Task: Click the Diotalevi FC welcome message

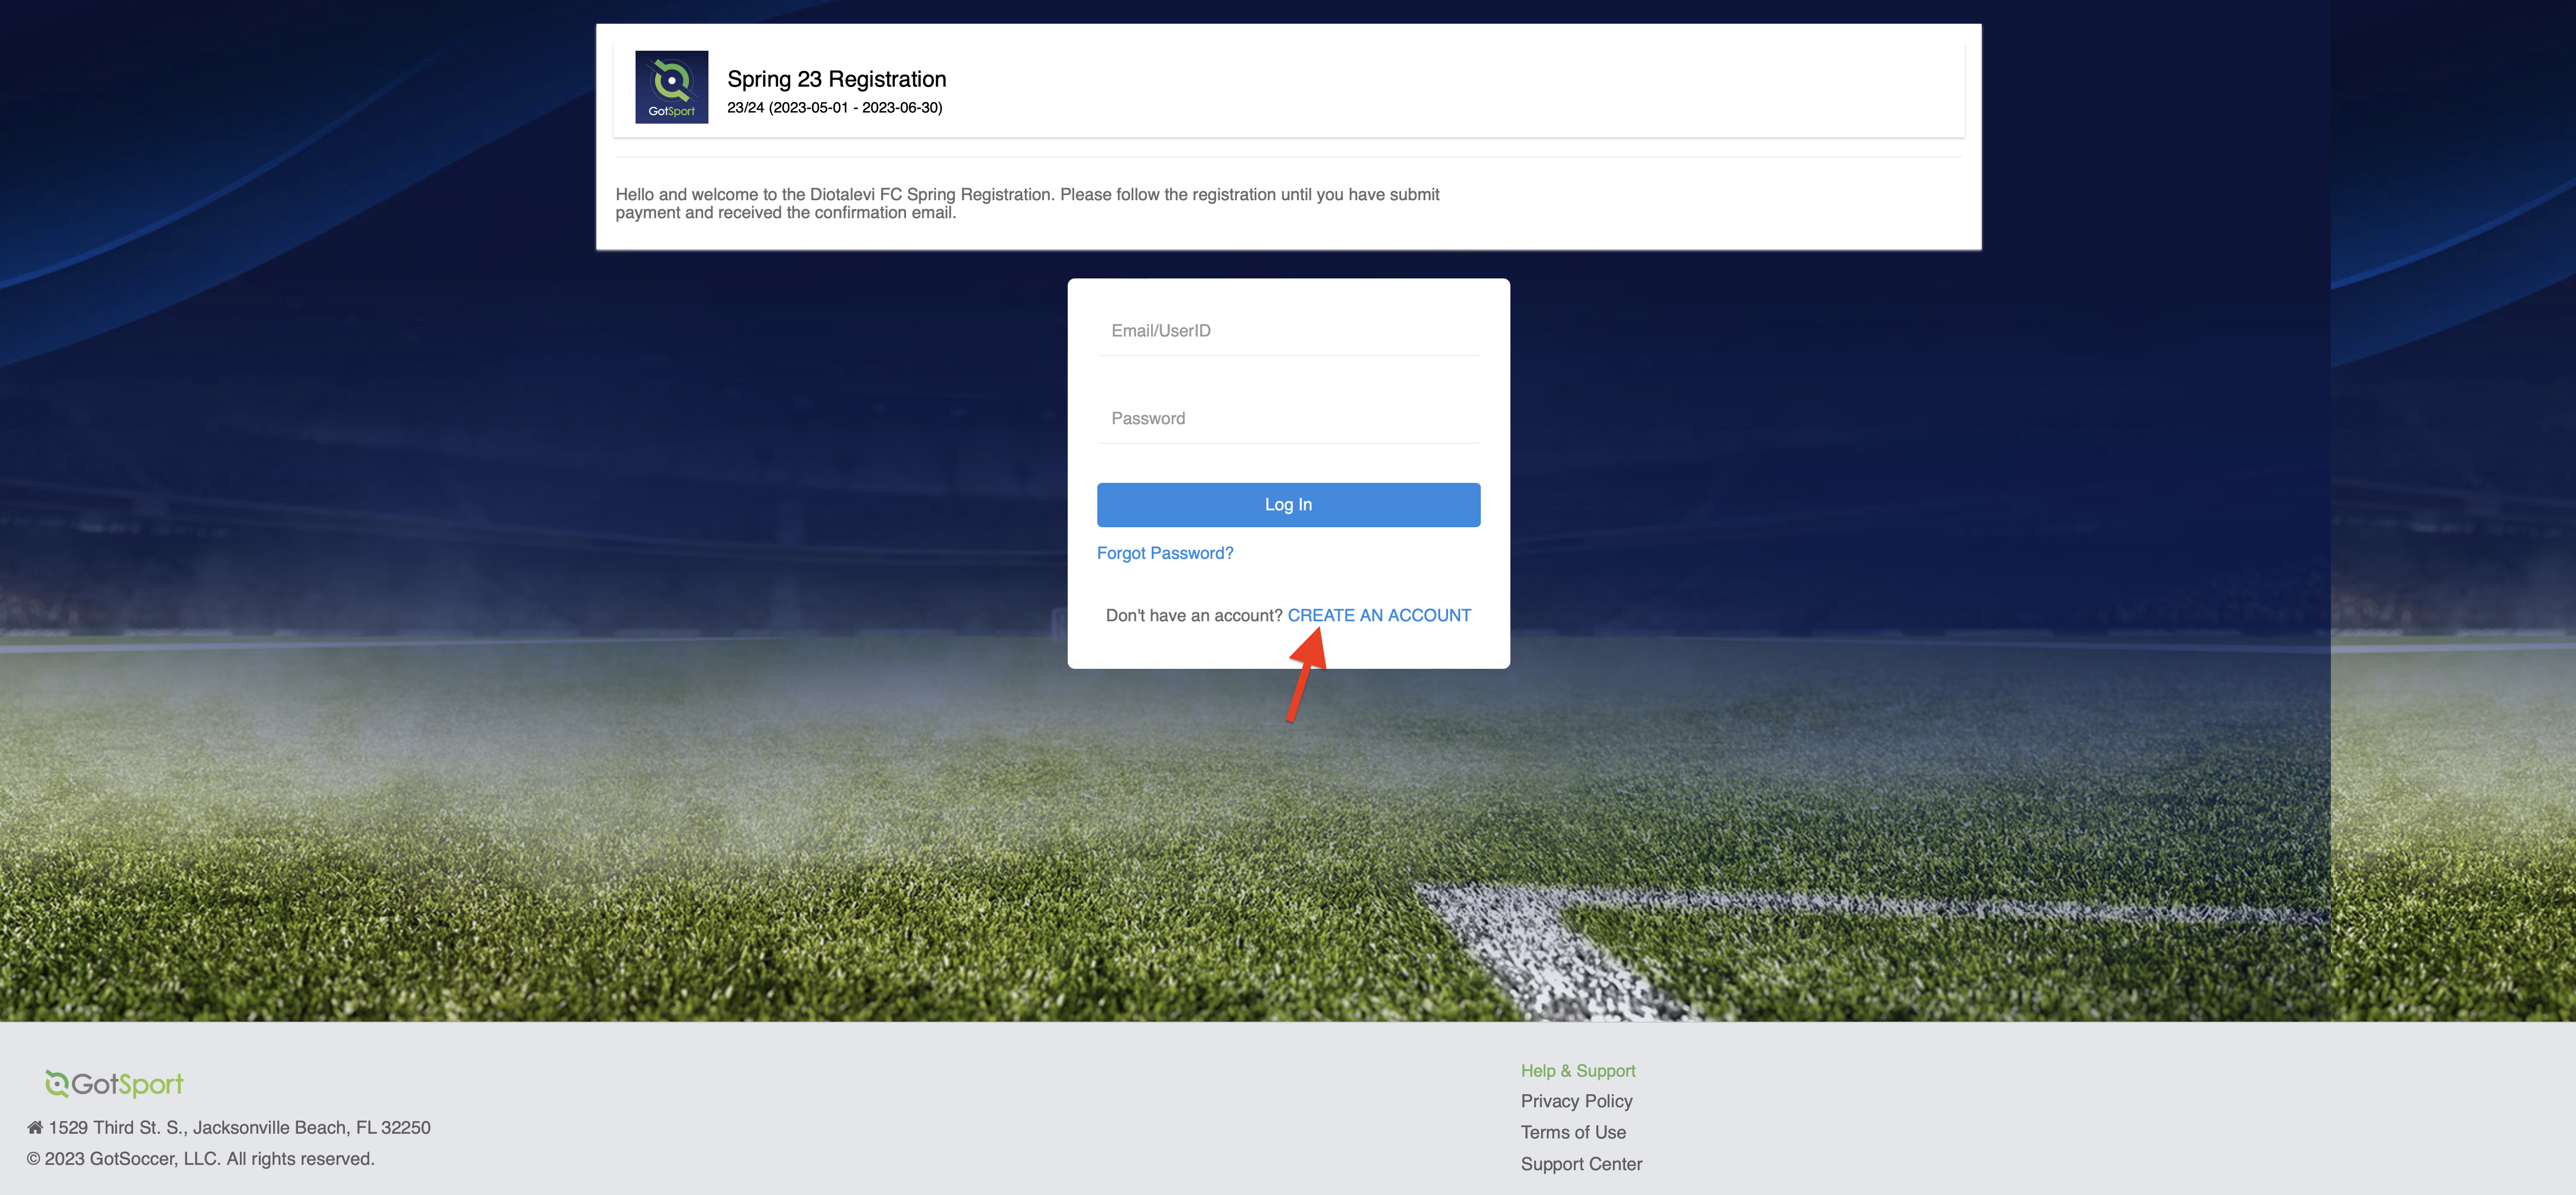Action: tap(1027, 203)
